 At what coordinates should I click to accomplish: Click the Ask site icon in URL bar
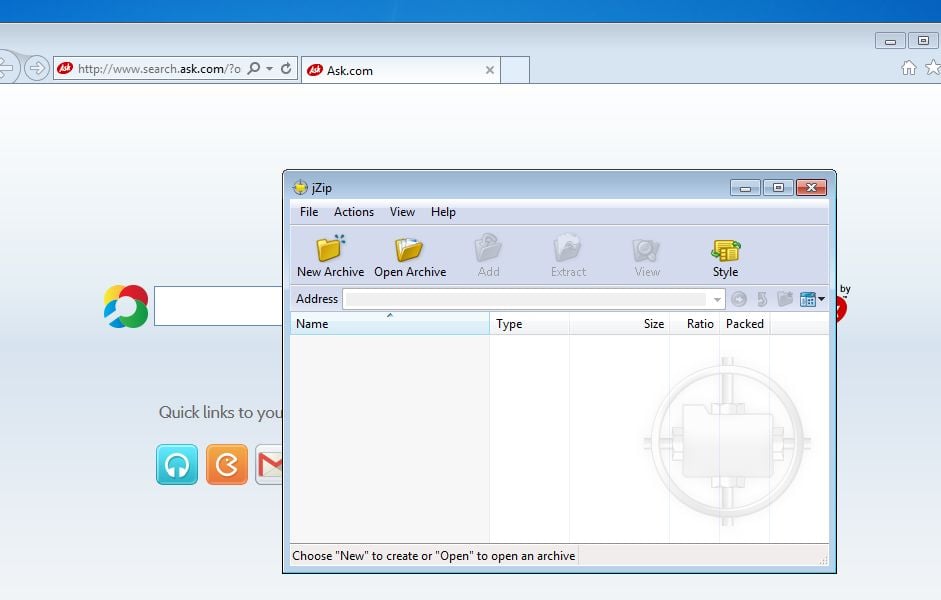coord(65,68)
